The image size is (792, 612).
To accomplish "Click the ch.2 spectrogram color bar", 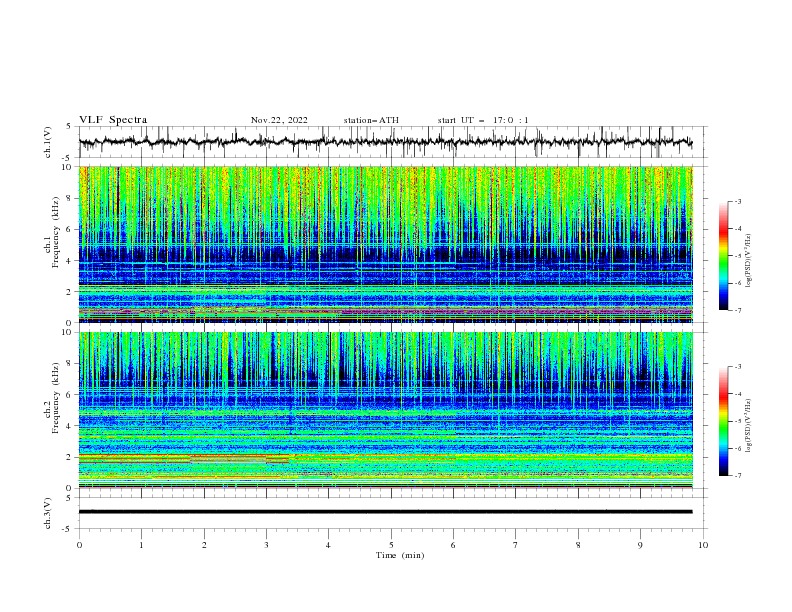I will pos(723,421).
